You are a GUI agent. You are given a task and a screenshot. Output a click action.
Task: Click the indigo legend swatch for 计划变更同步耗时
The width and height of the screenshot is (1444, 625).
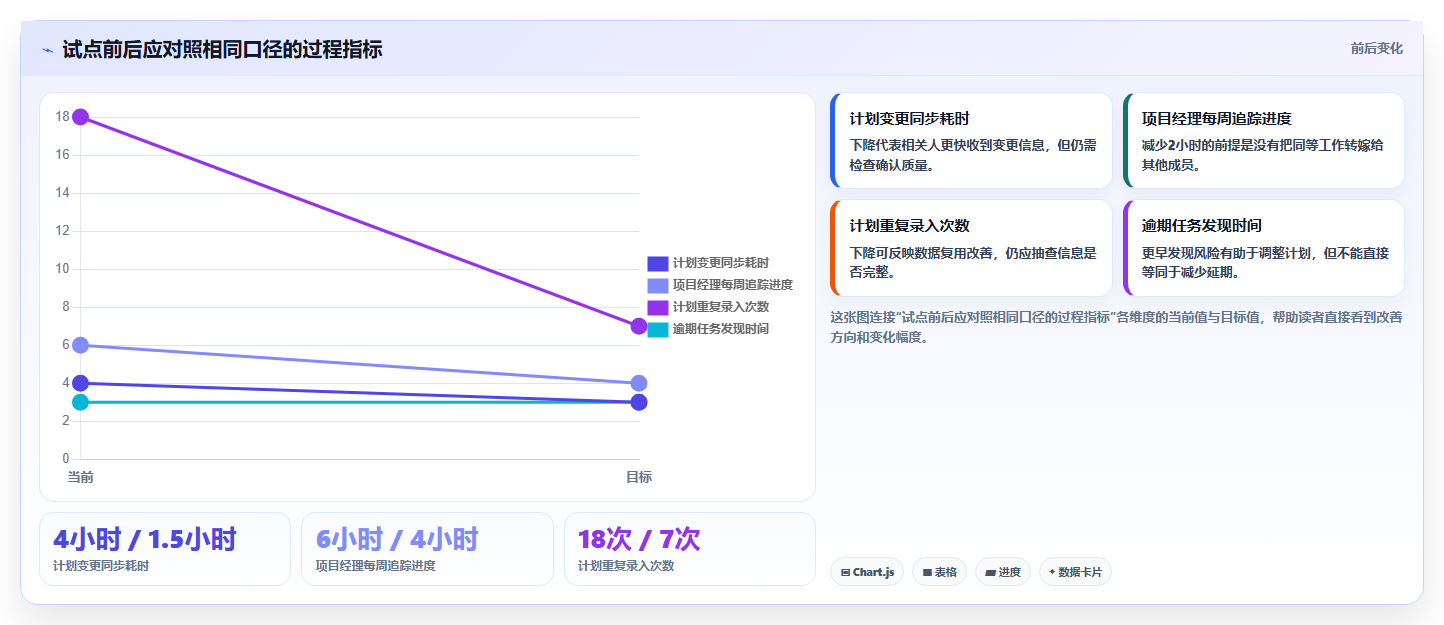pyautogui.click(x=658, y=263)
